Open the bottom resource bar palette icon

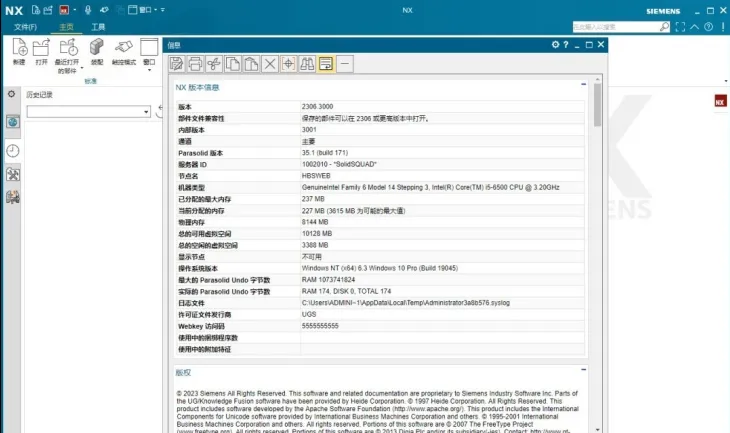click(13, 197)
